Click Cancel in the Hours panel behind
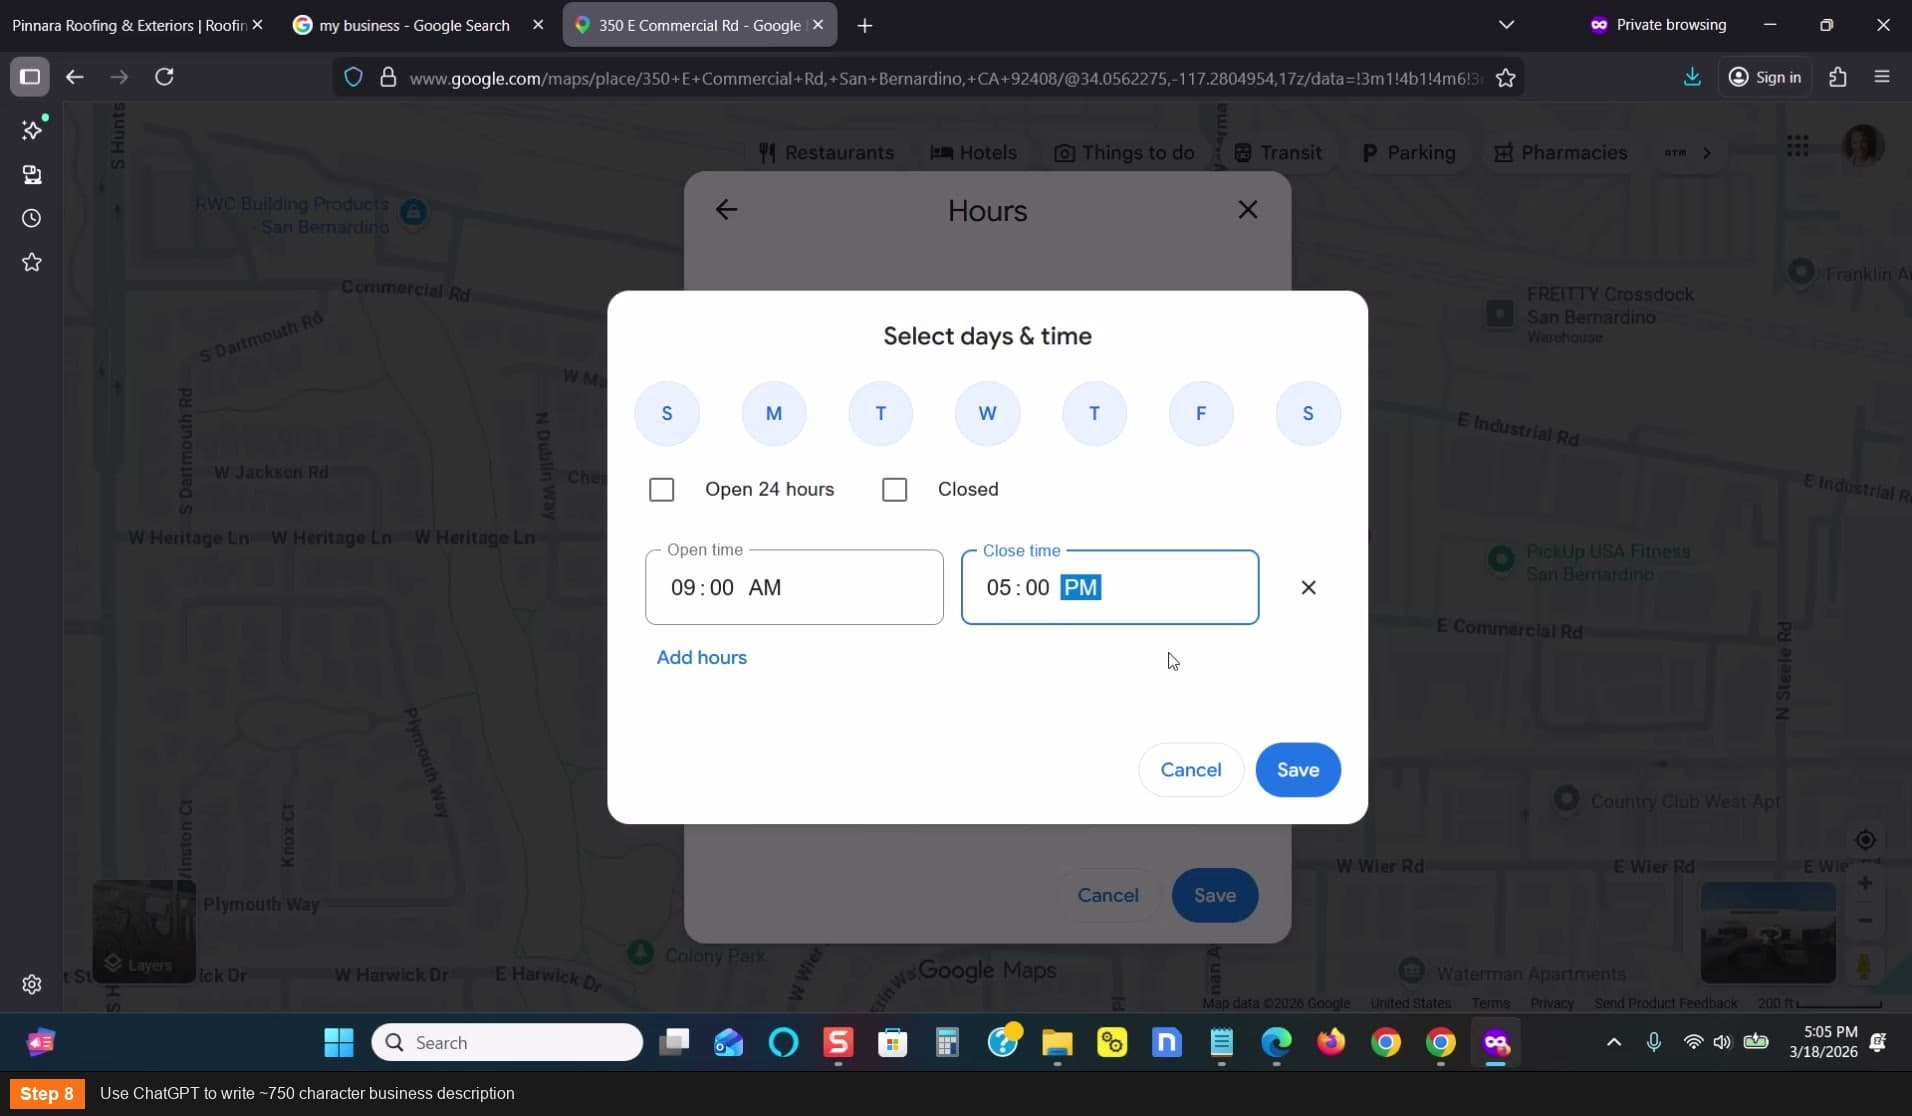The image size is (1912, 1116). 1108,895
